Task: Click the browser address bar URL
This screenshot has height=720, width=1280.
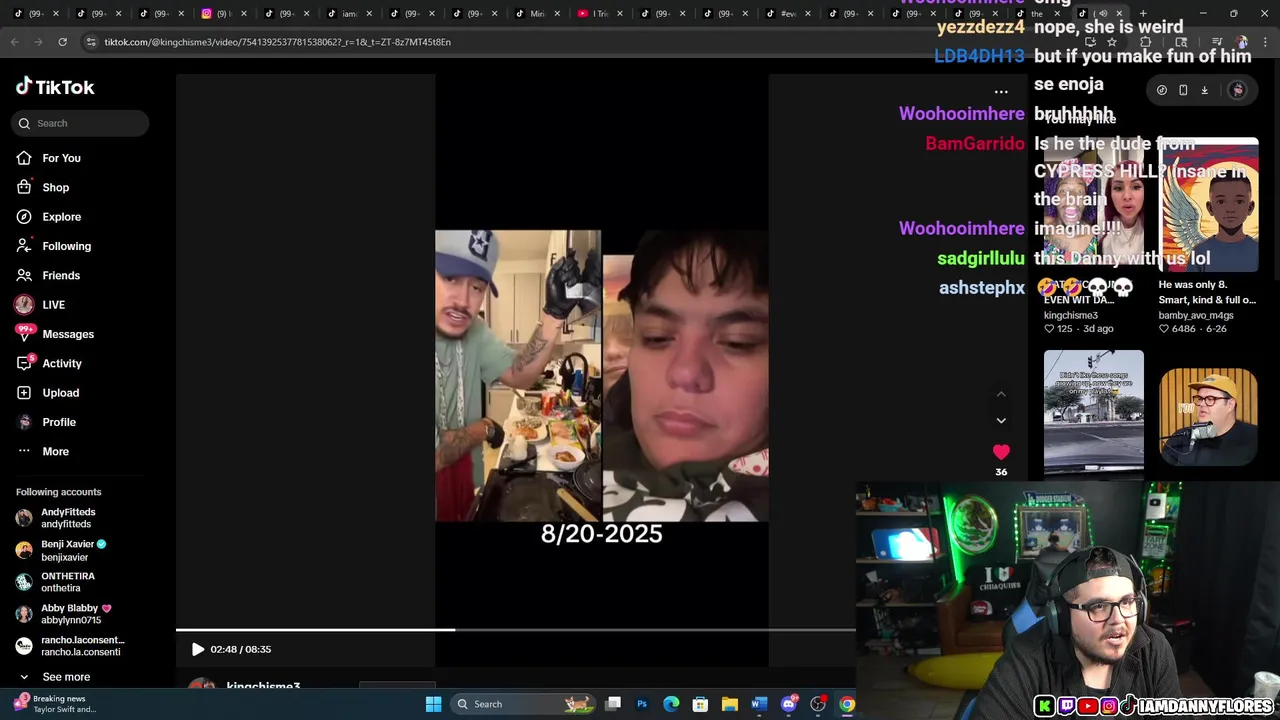Action: (x=278, y=42)
